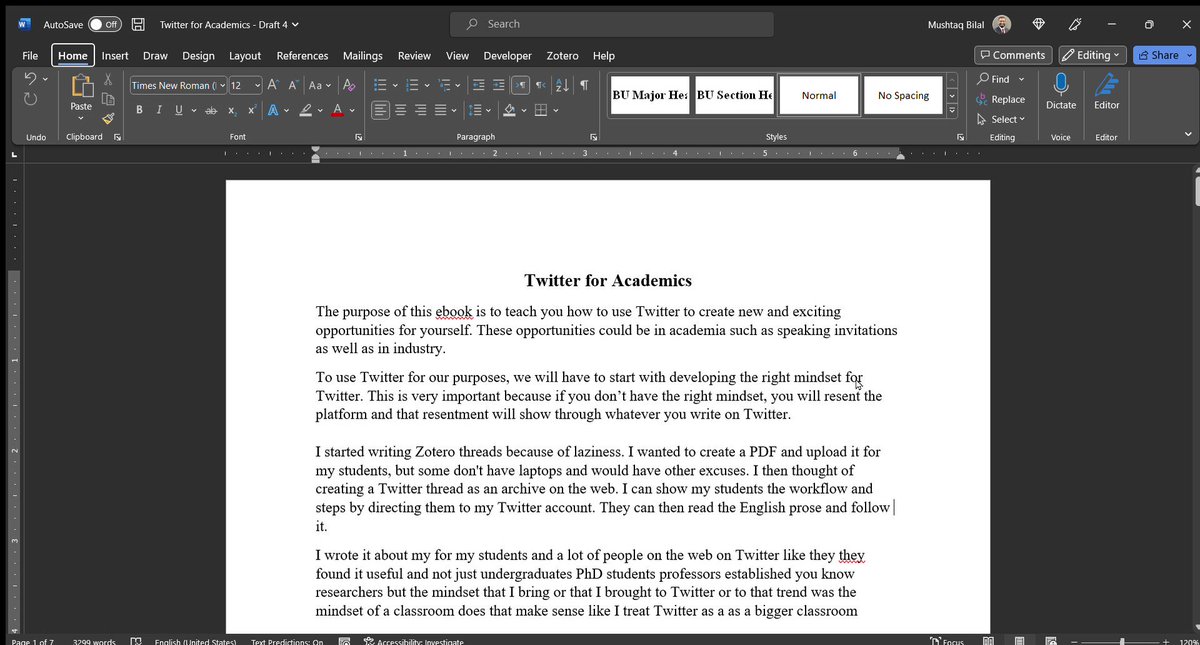Open the font name dropdown
The width and height of the screenshot is (1200, 645).
point(222,86)
